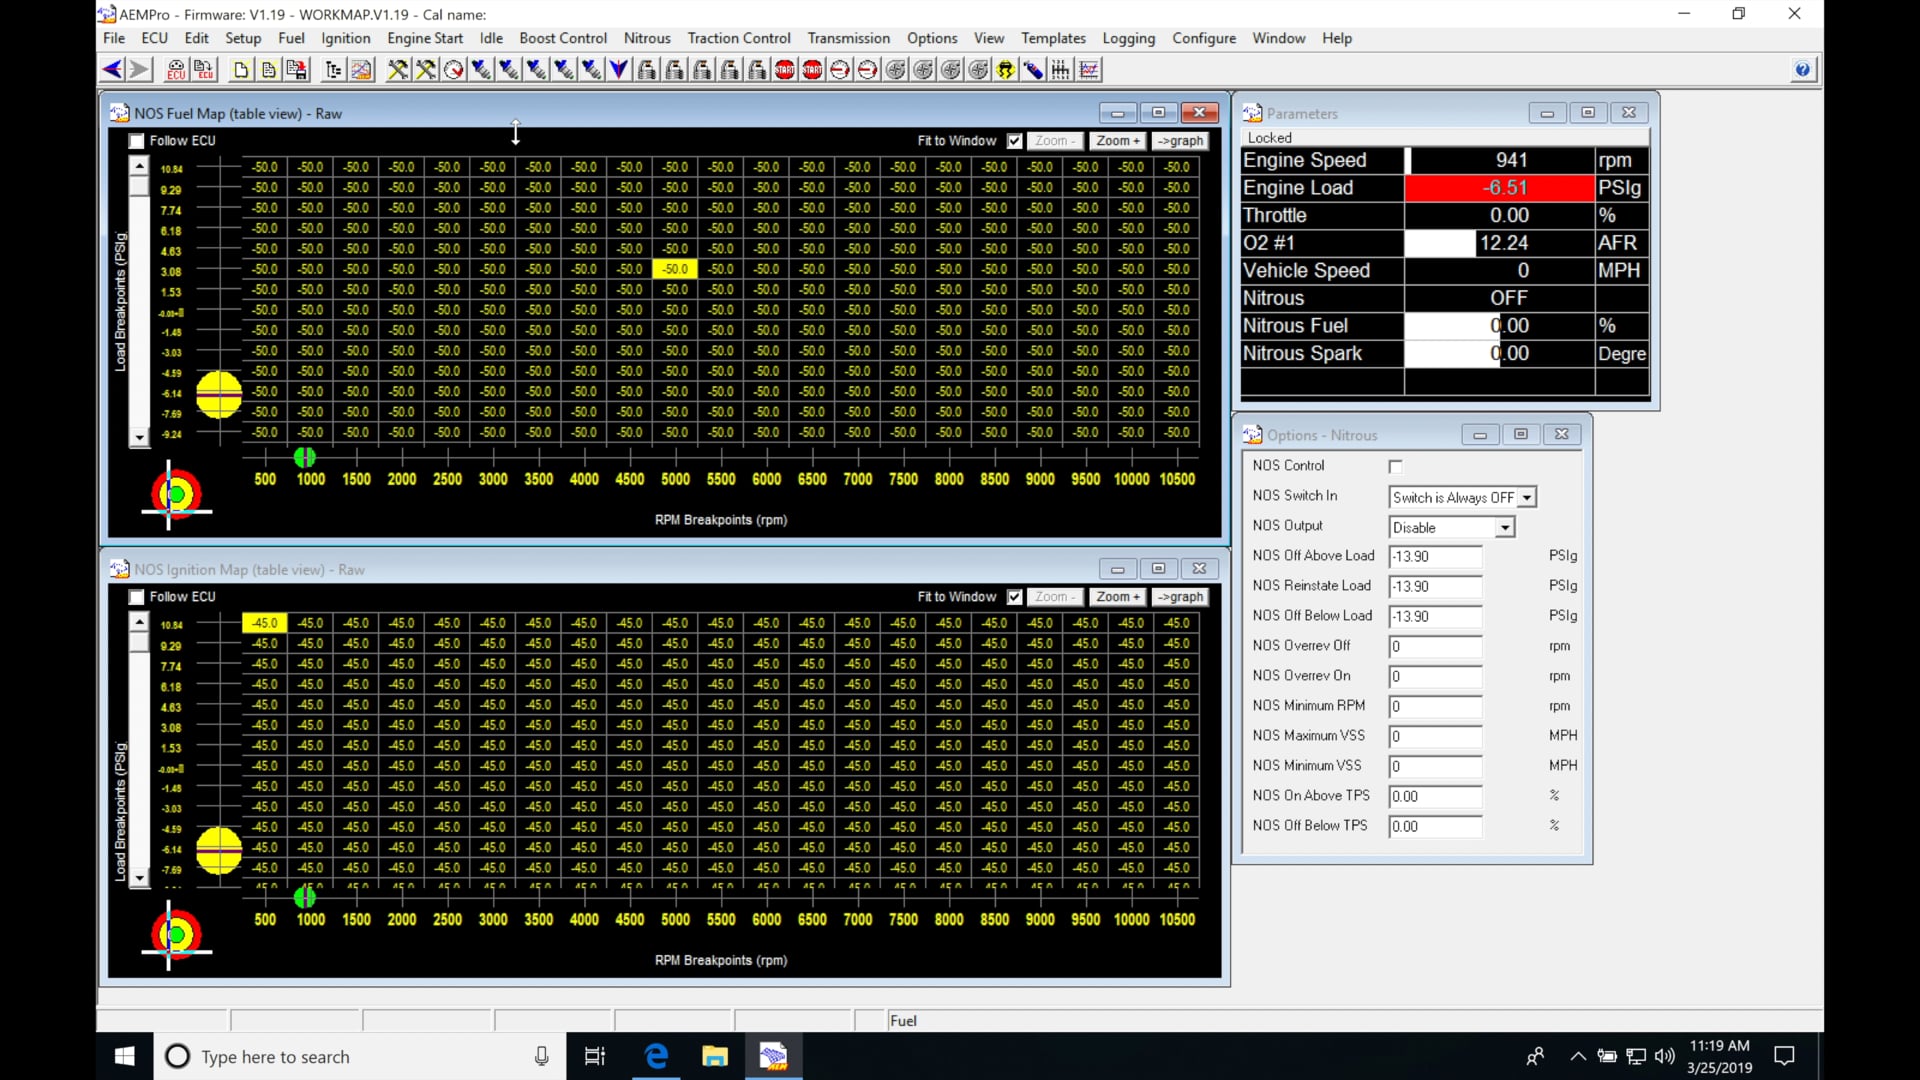Open Microsoft Edge from the taskbar
The width and height of the screenshot is (1920, 1080).
655,1056
